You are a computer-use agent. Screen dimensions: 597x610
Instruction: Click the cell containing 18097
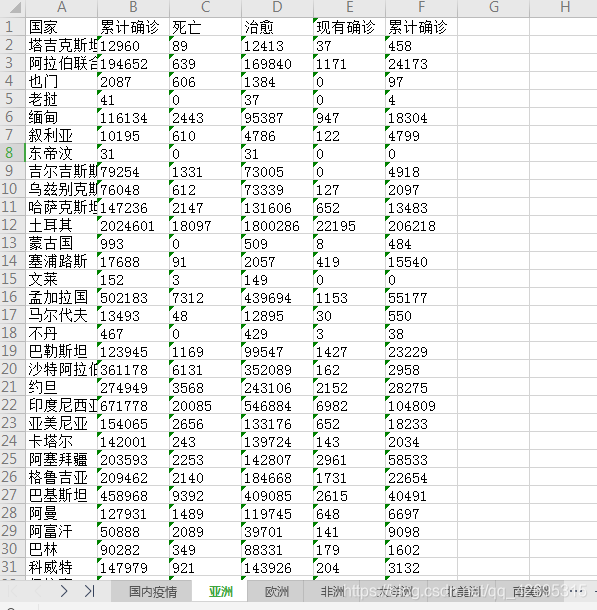point(205,225)
